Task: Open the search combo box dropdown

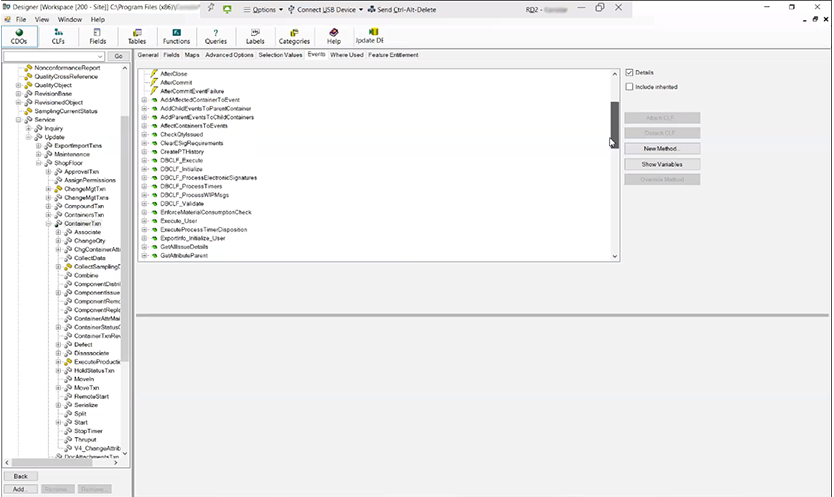Action: pyautogui.click(x=100, y=57)
